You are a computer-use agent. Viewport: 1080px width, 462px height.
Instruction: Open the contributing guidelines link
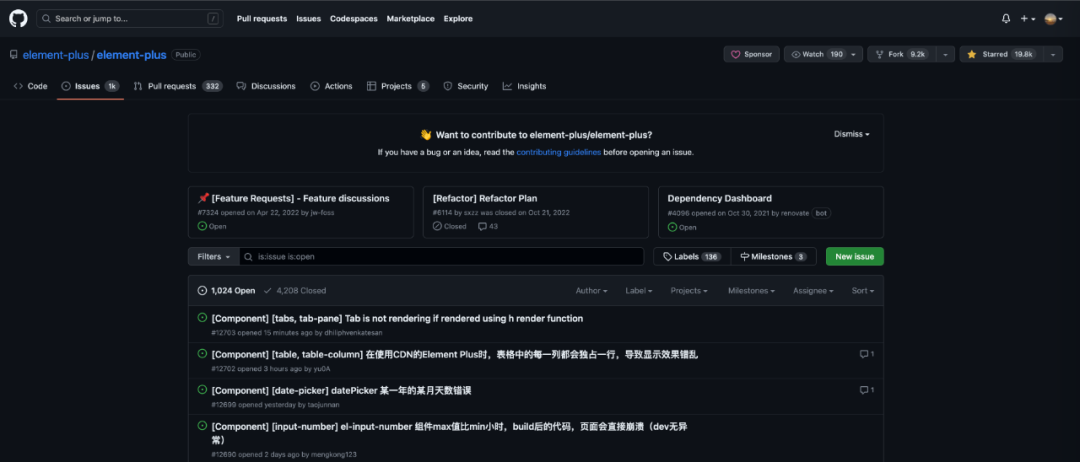[x=559, y=152]
